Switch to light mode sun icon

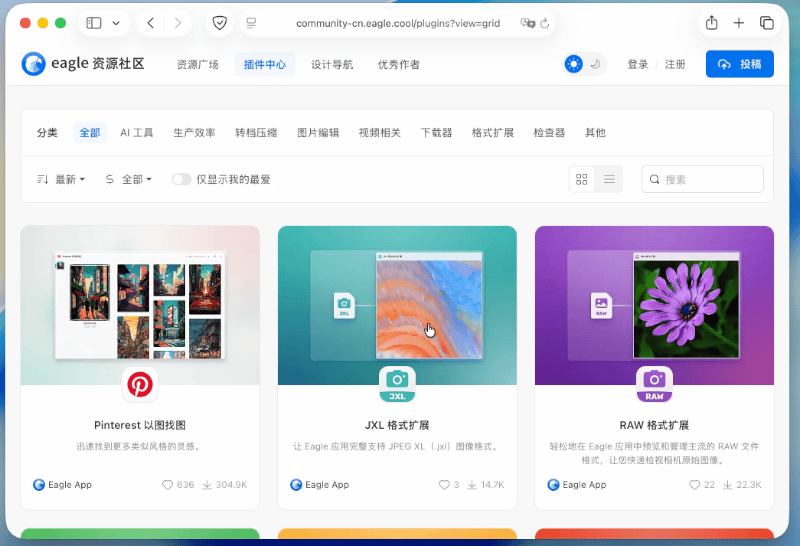click(x=574, y=64)
